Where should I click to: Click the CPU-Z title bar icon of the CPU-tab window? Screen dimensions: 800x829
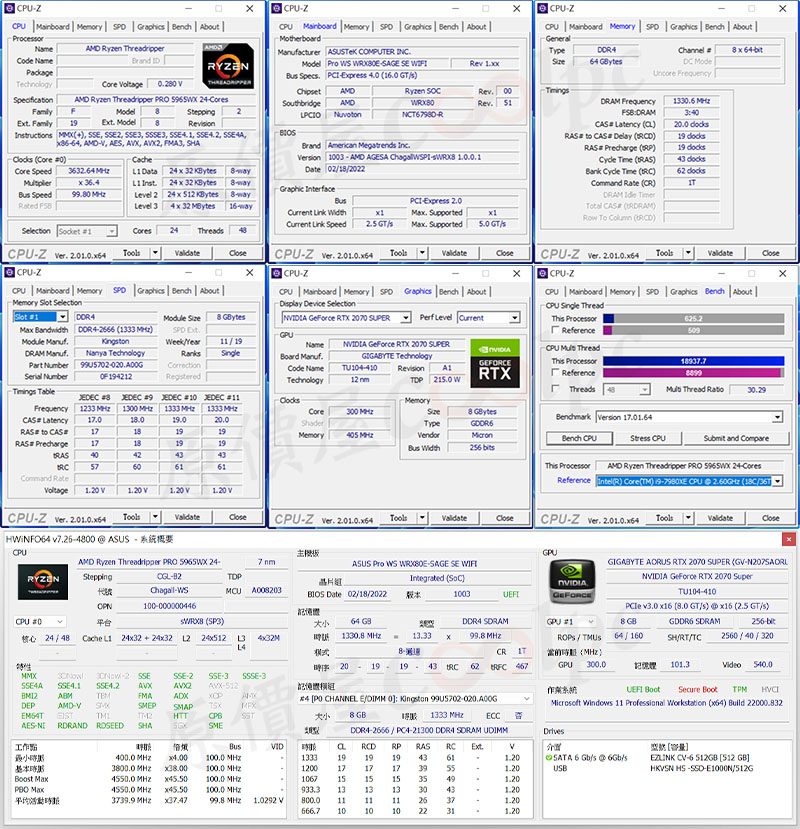[x=10, y=8]
